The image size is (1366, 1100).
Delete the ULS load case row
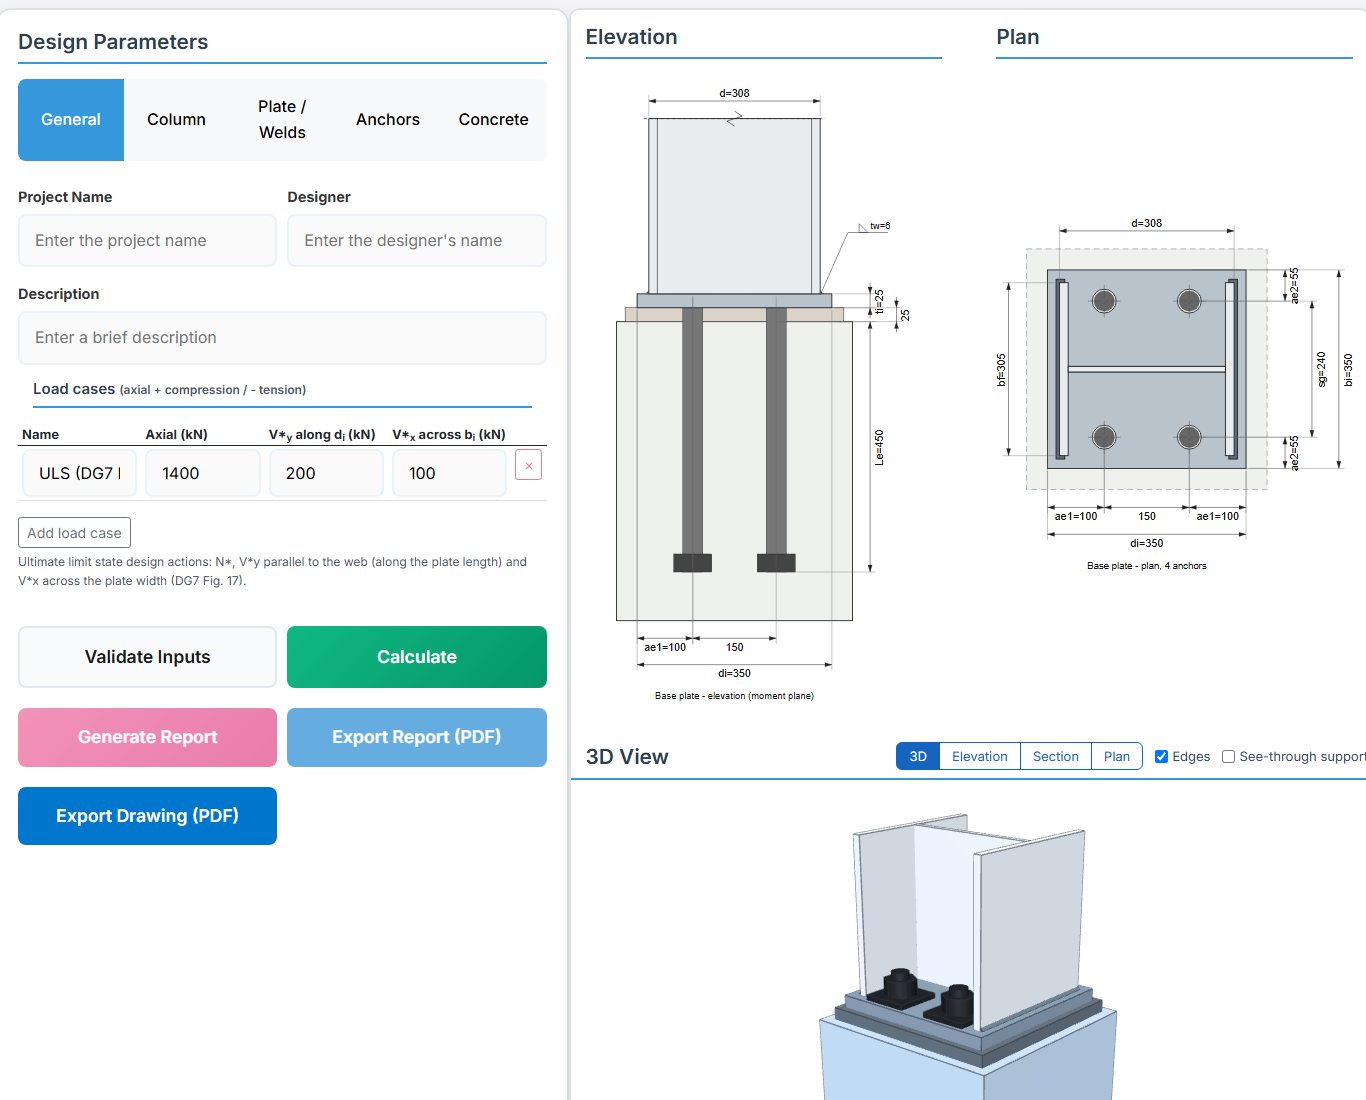click(x=528, y=465)
